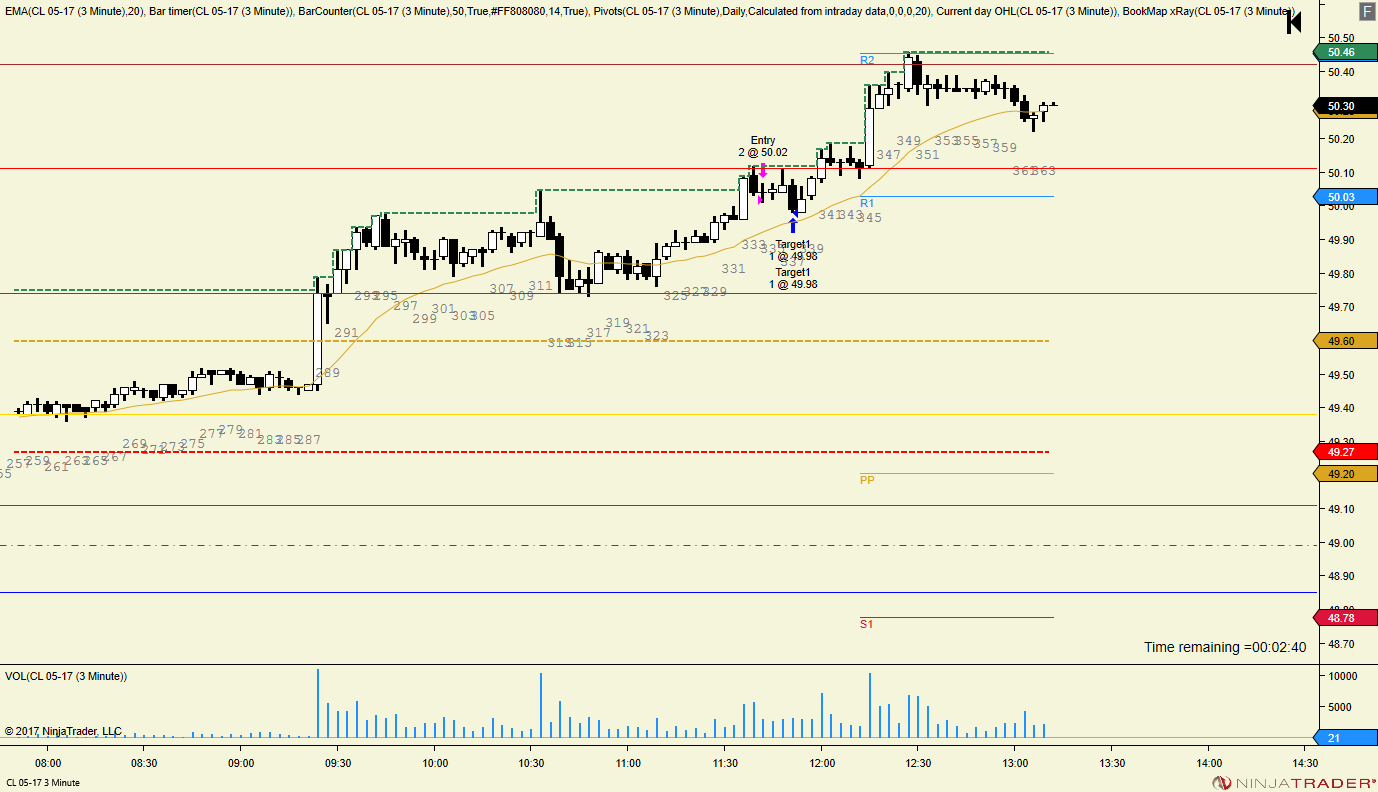This screenshot has width=1378, height=792.
Task: Click bar counter number 331
Action: point(734,269)
